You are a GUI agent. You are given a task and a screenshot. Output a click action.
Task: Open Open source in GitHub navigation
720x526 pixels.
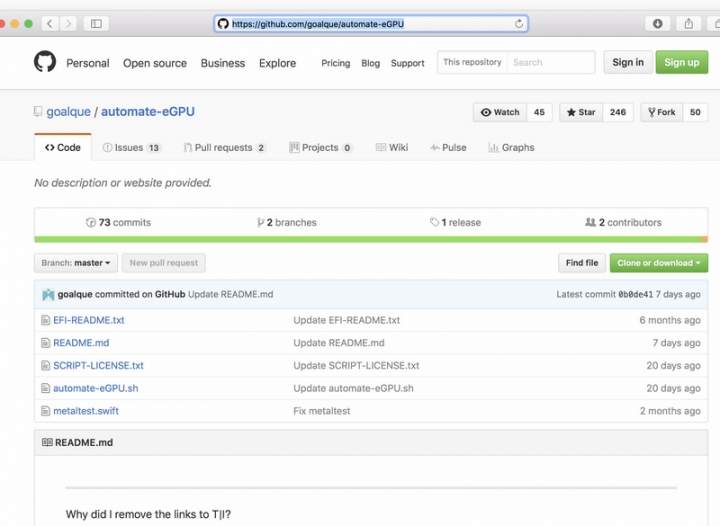pos(155,63)
